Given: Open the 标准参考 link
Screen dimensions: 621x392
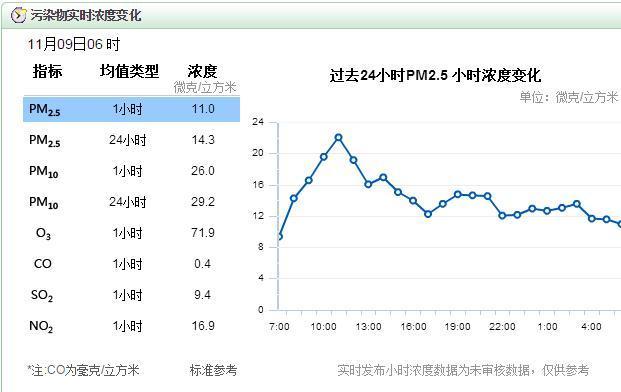Looking at the screenshot, I should (213, 370).
